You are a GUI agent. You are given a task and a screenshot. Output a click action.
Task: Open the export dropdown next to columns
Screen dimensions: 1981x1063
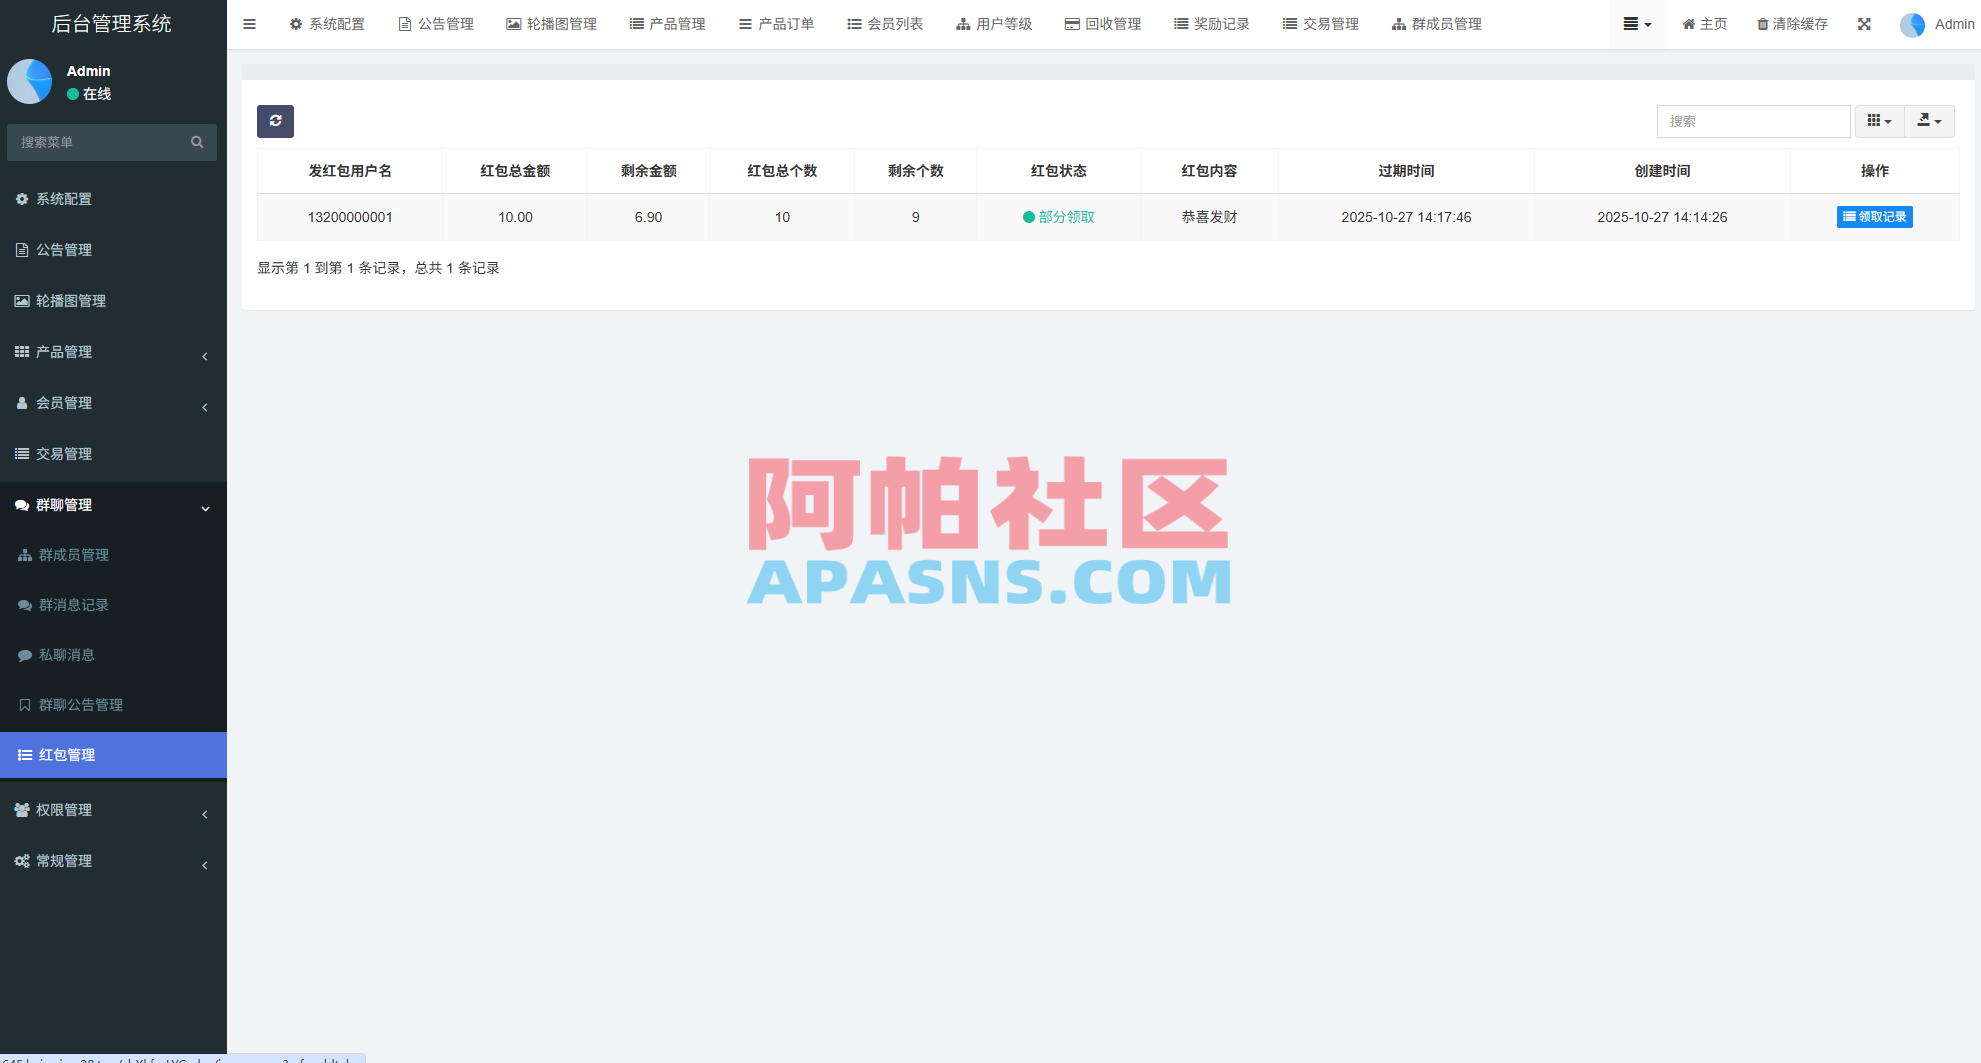(1929, 121)
